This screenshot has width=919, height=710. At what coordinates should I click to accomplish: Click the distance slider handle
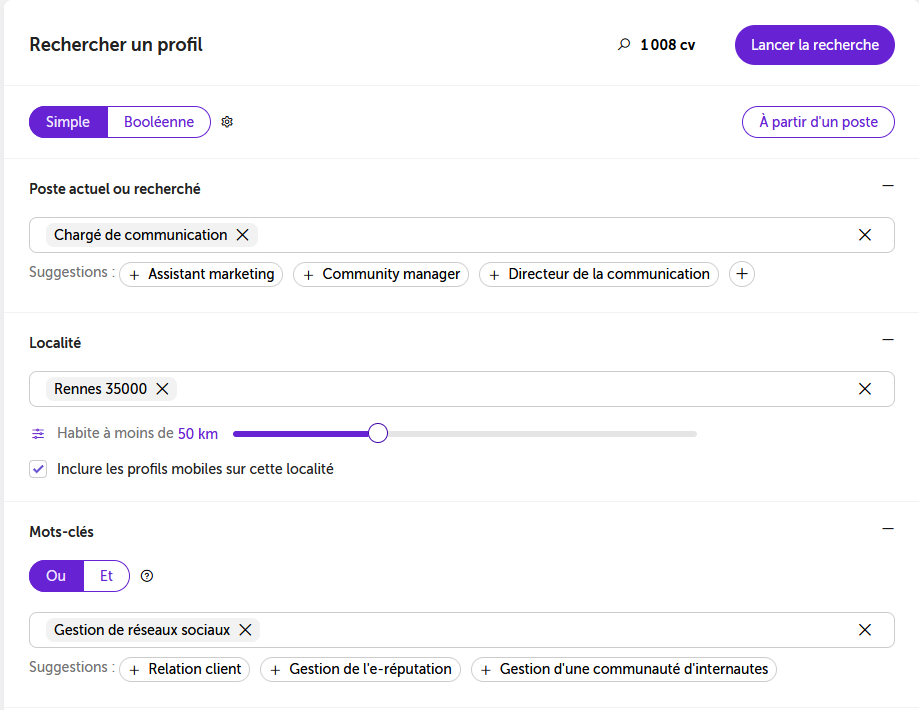[x=378, y=433]
